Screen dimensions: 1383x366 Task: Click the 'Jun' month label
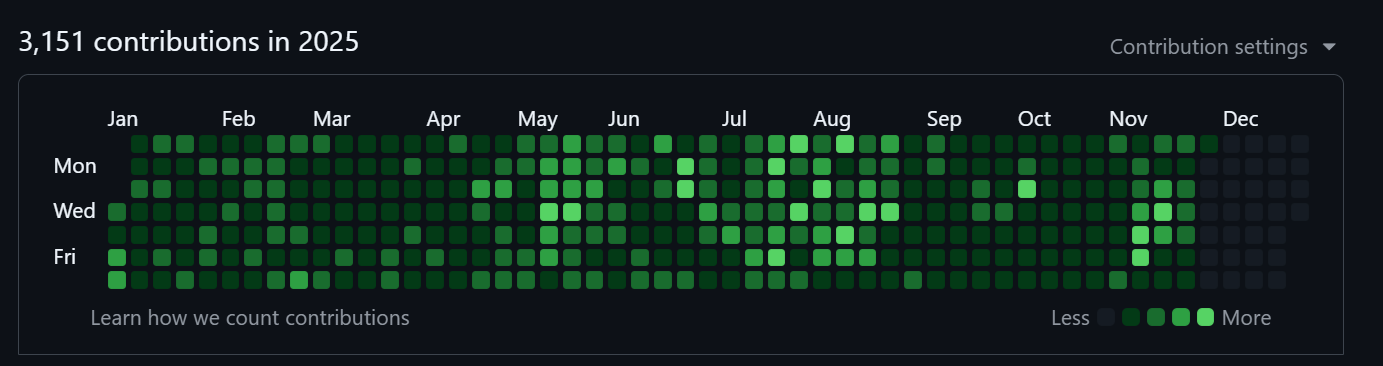click(624, 120)
